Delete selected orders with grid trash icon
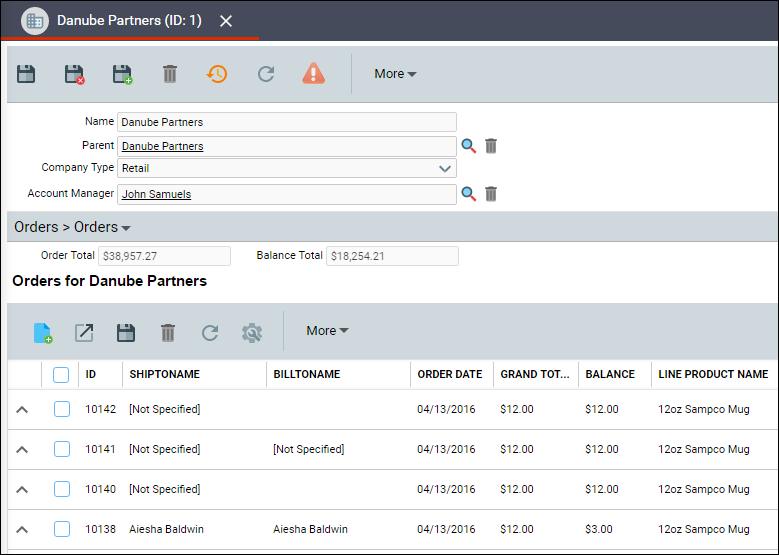Screen dimensions: 779x555 point(168,332)
